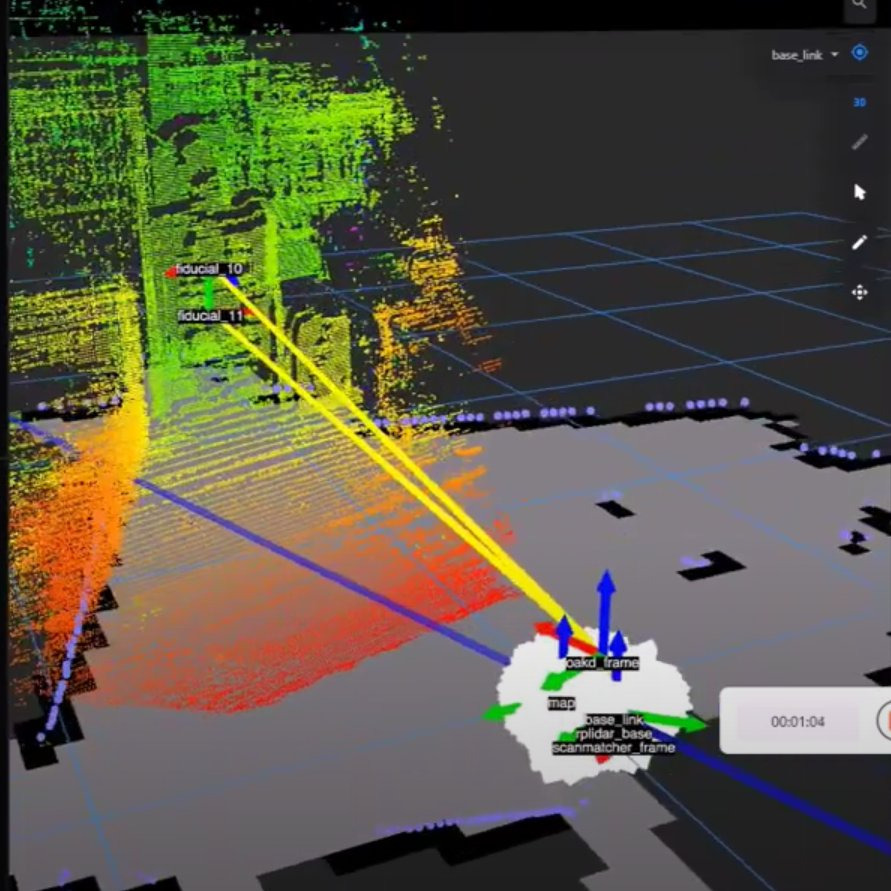The image size is (891, 891).
Task: Open the base_link frame dropdown
Action: click(799, 55)
